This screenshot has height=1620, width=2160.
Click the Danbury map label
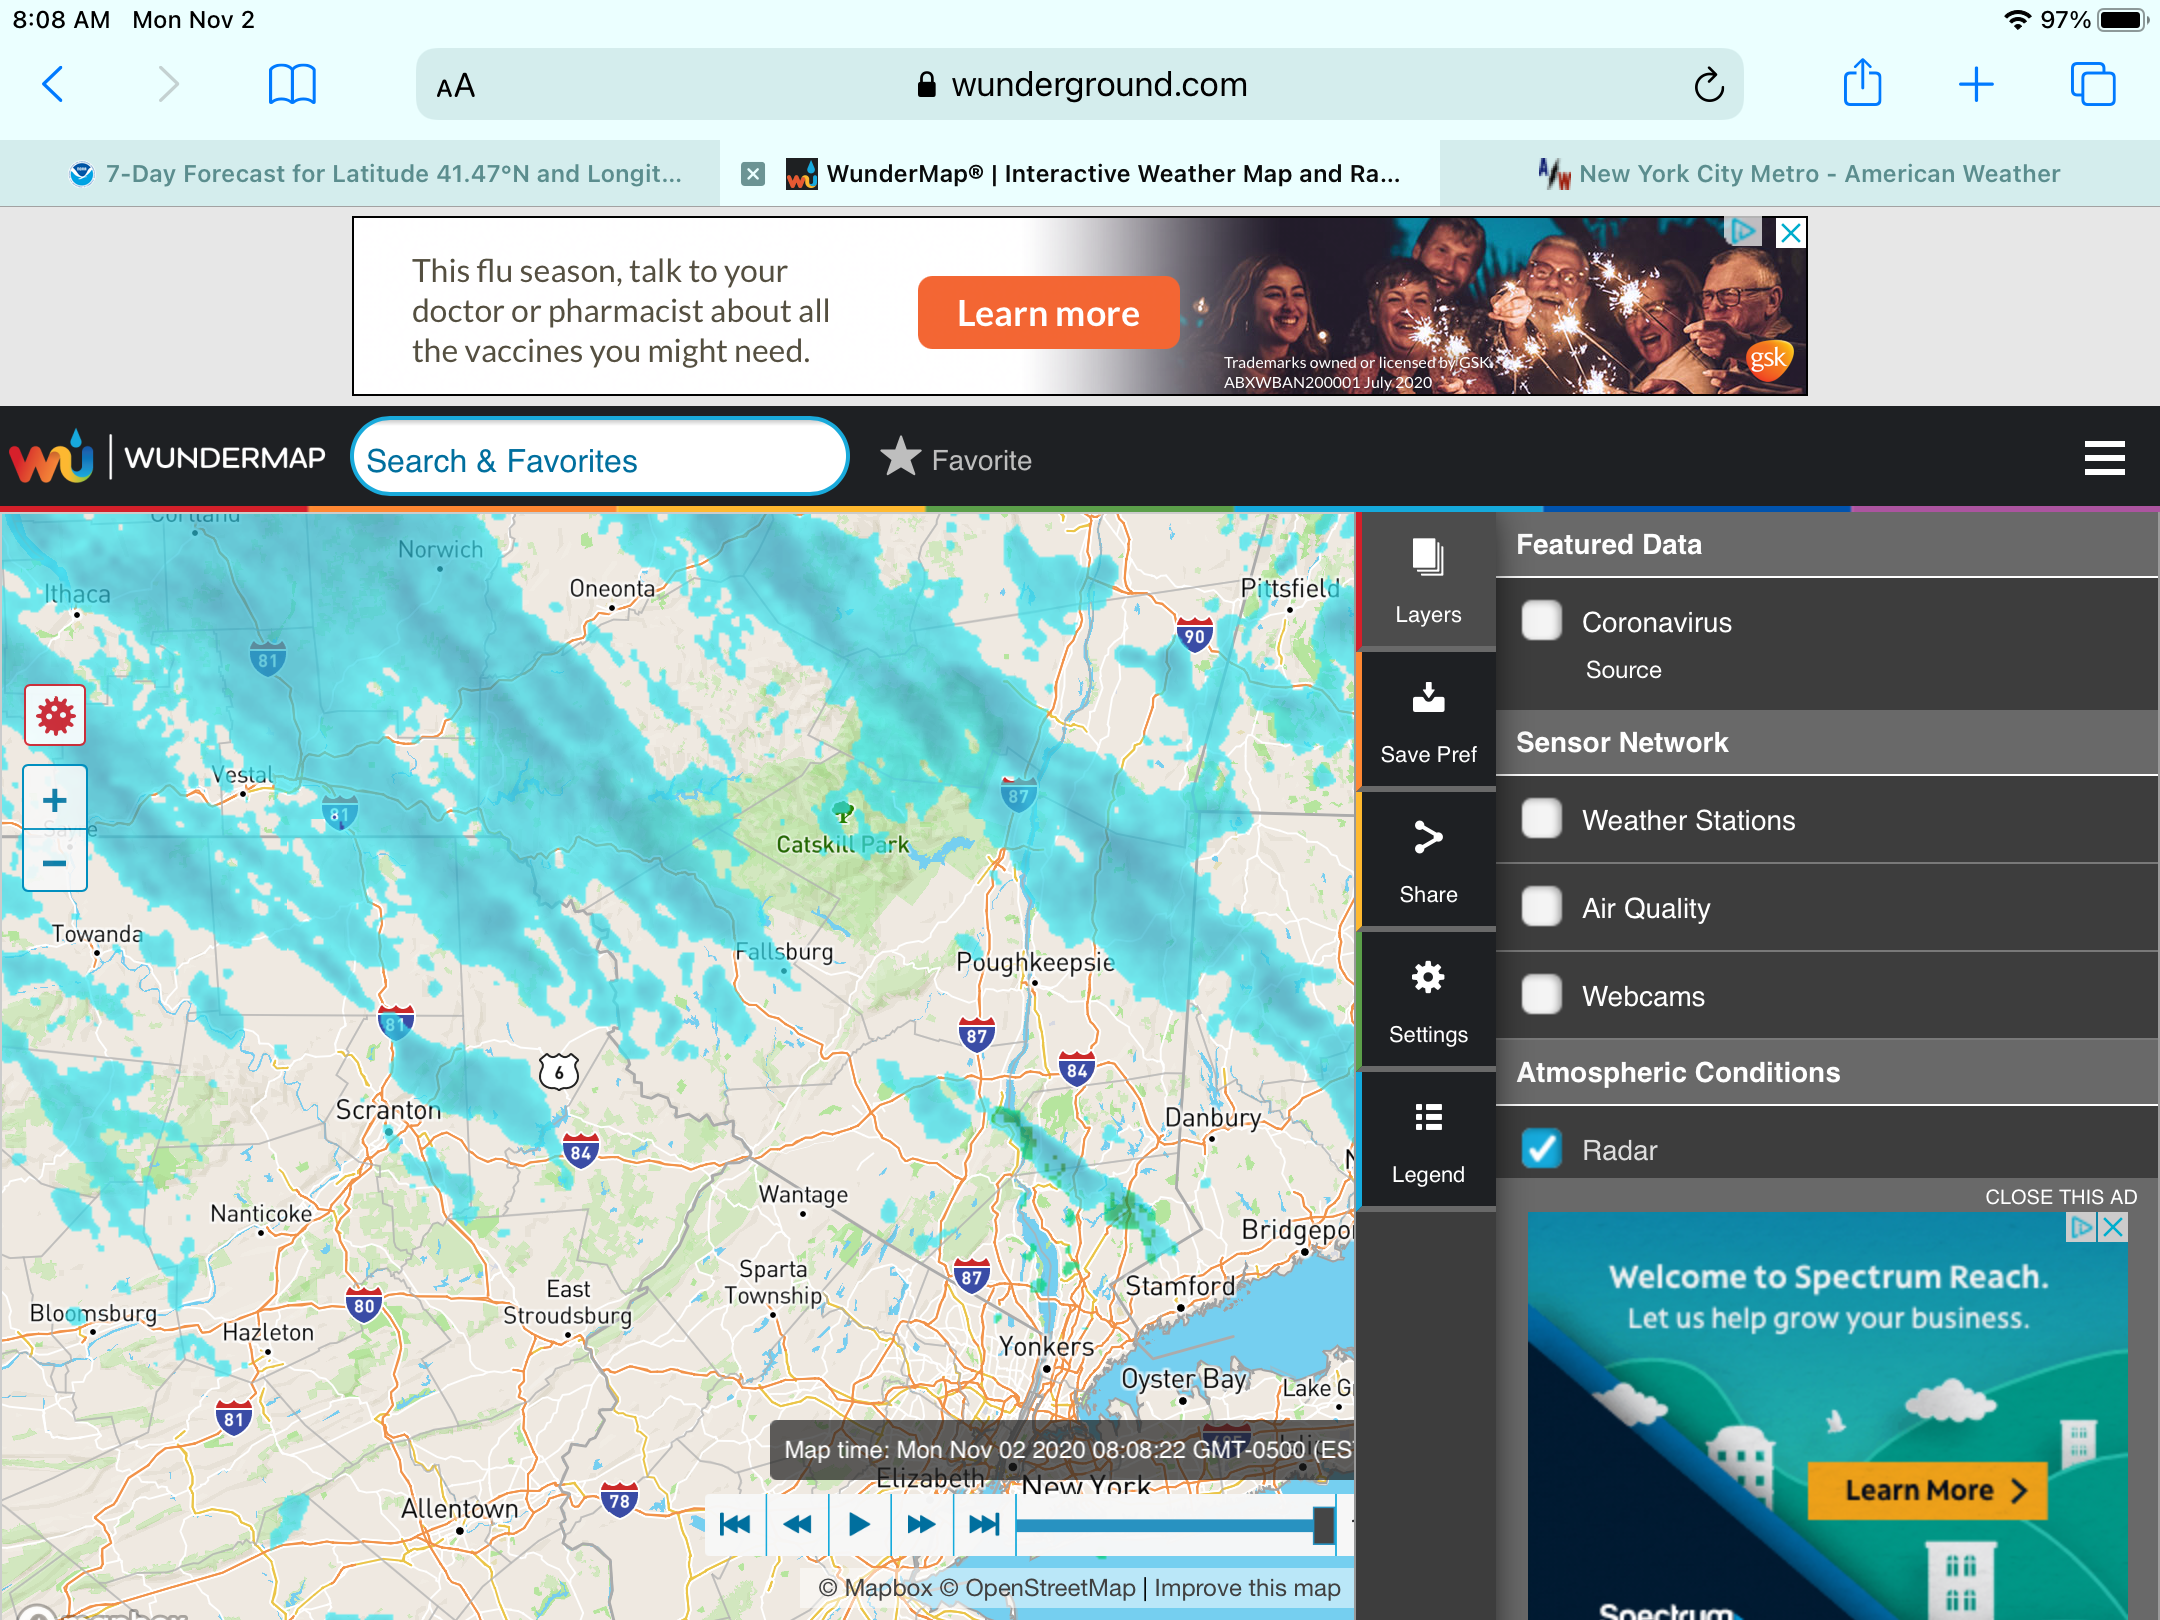1213,1116
